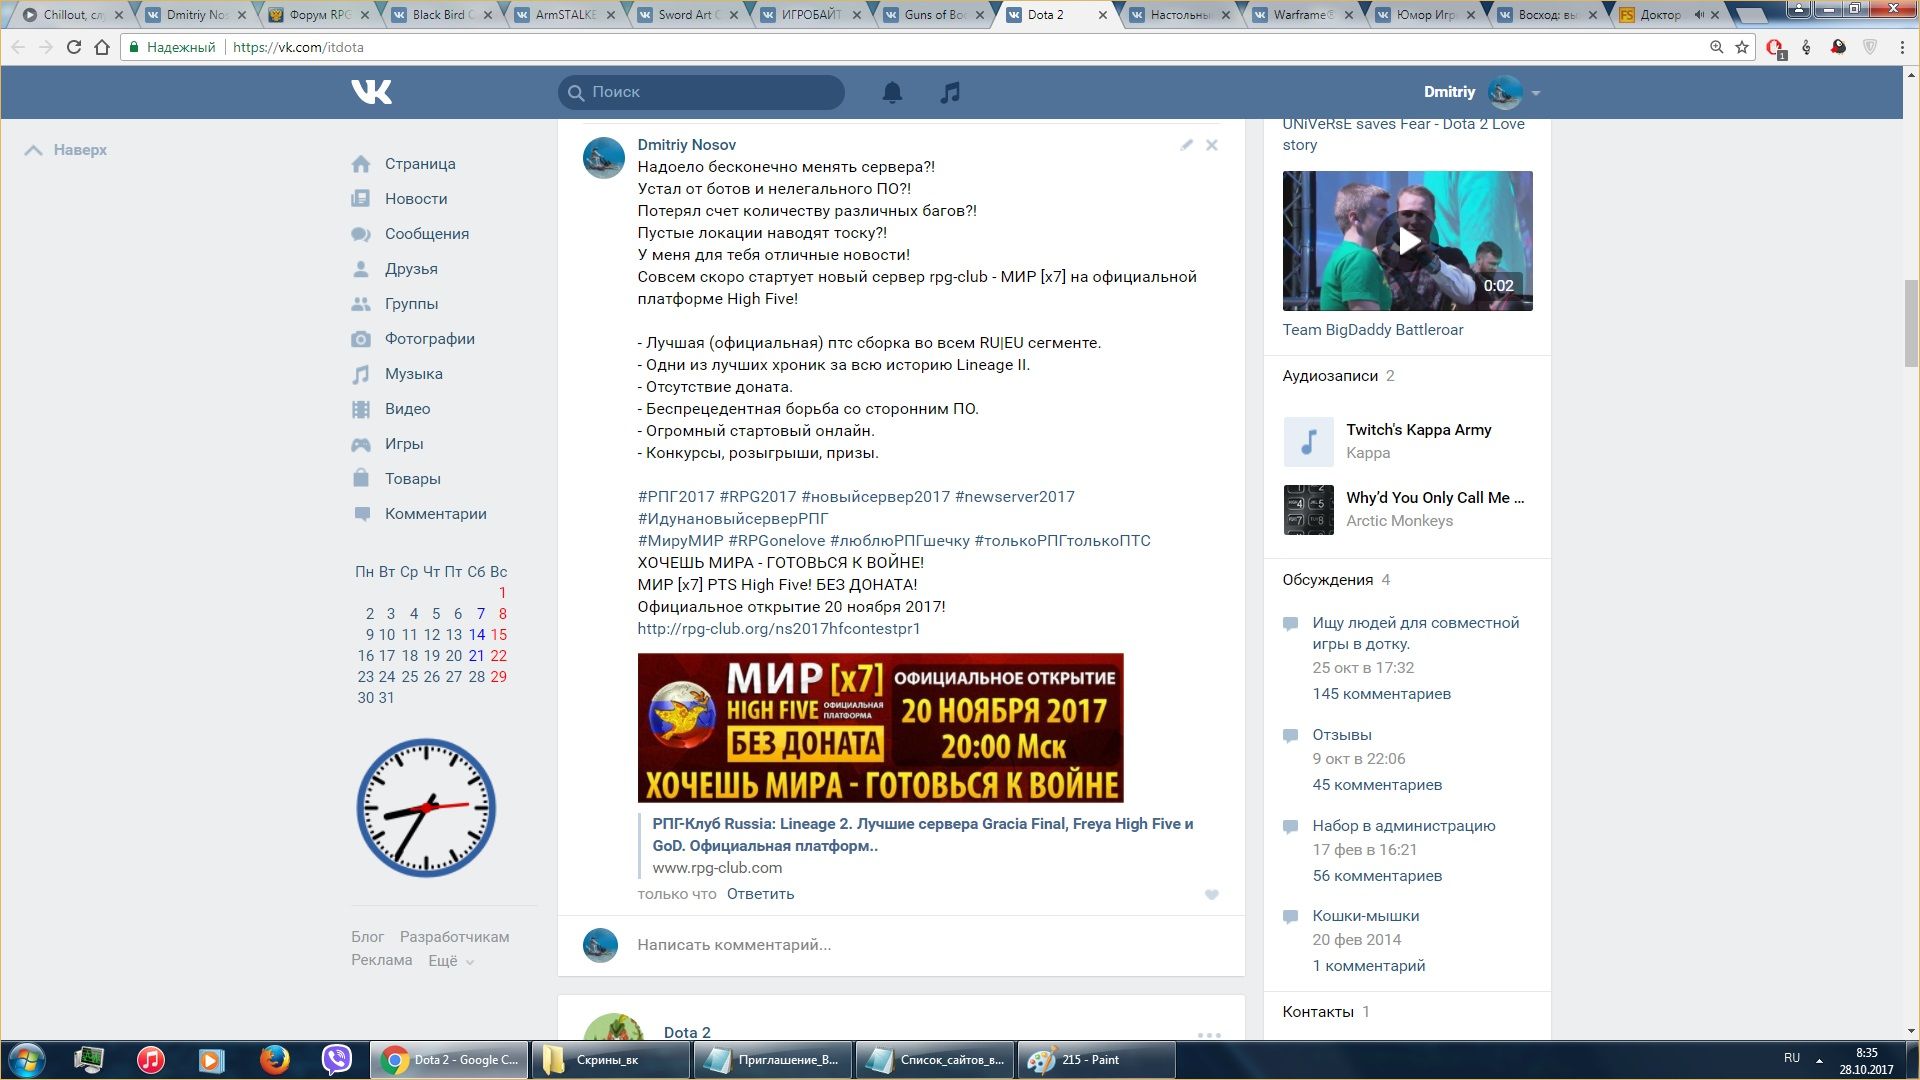Screen dimensions: 1920x1080
Task: Reload the page in Chrome
Action: pos(73,47)
